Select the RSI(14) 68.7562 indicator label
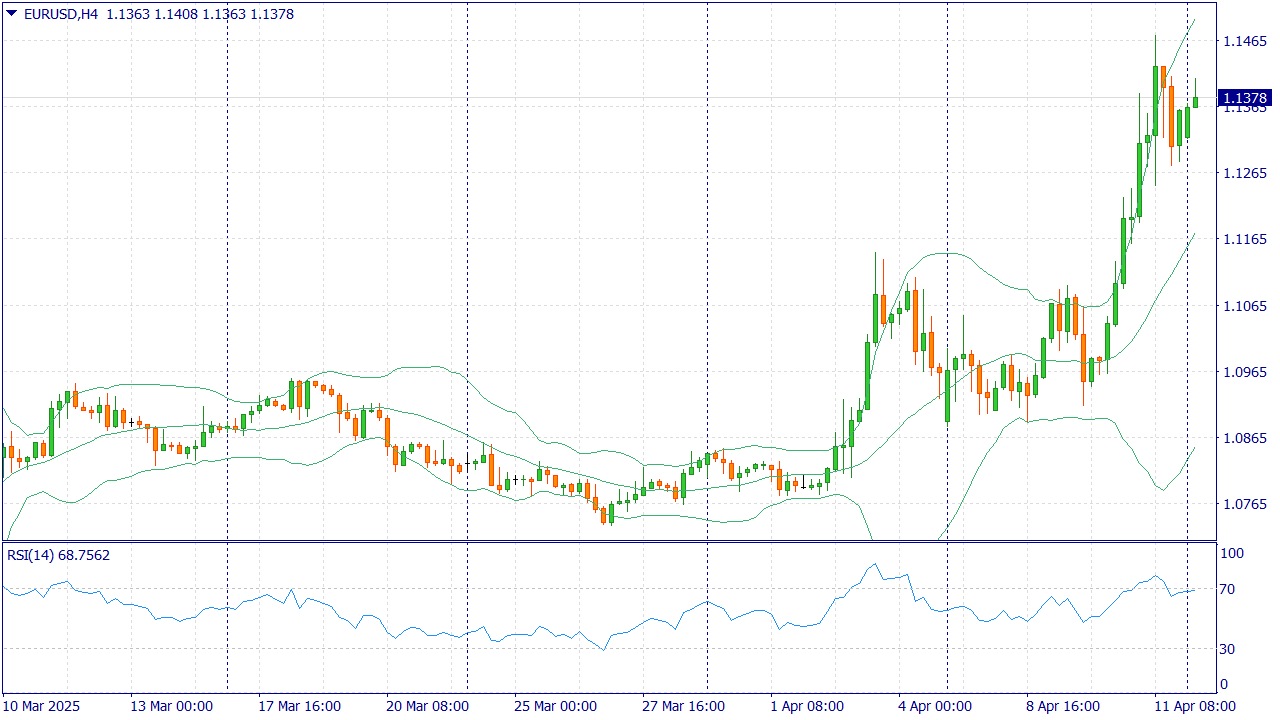 tap(59, 555)
